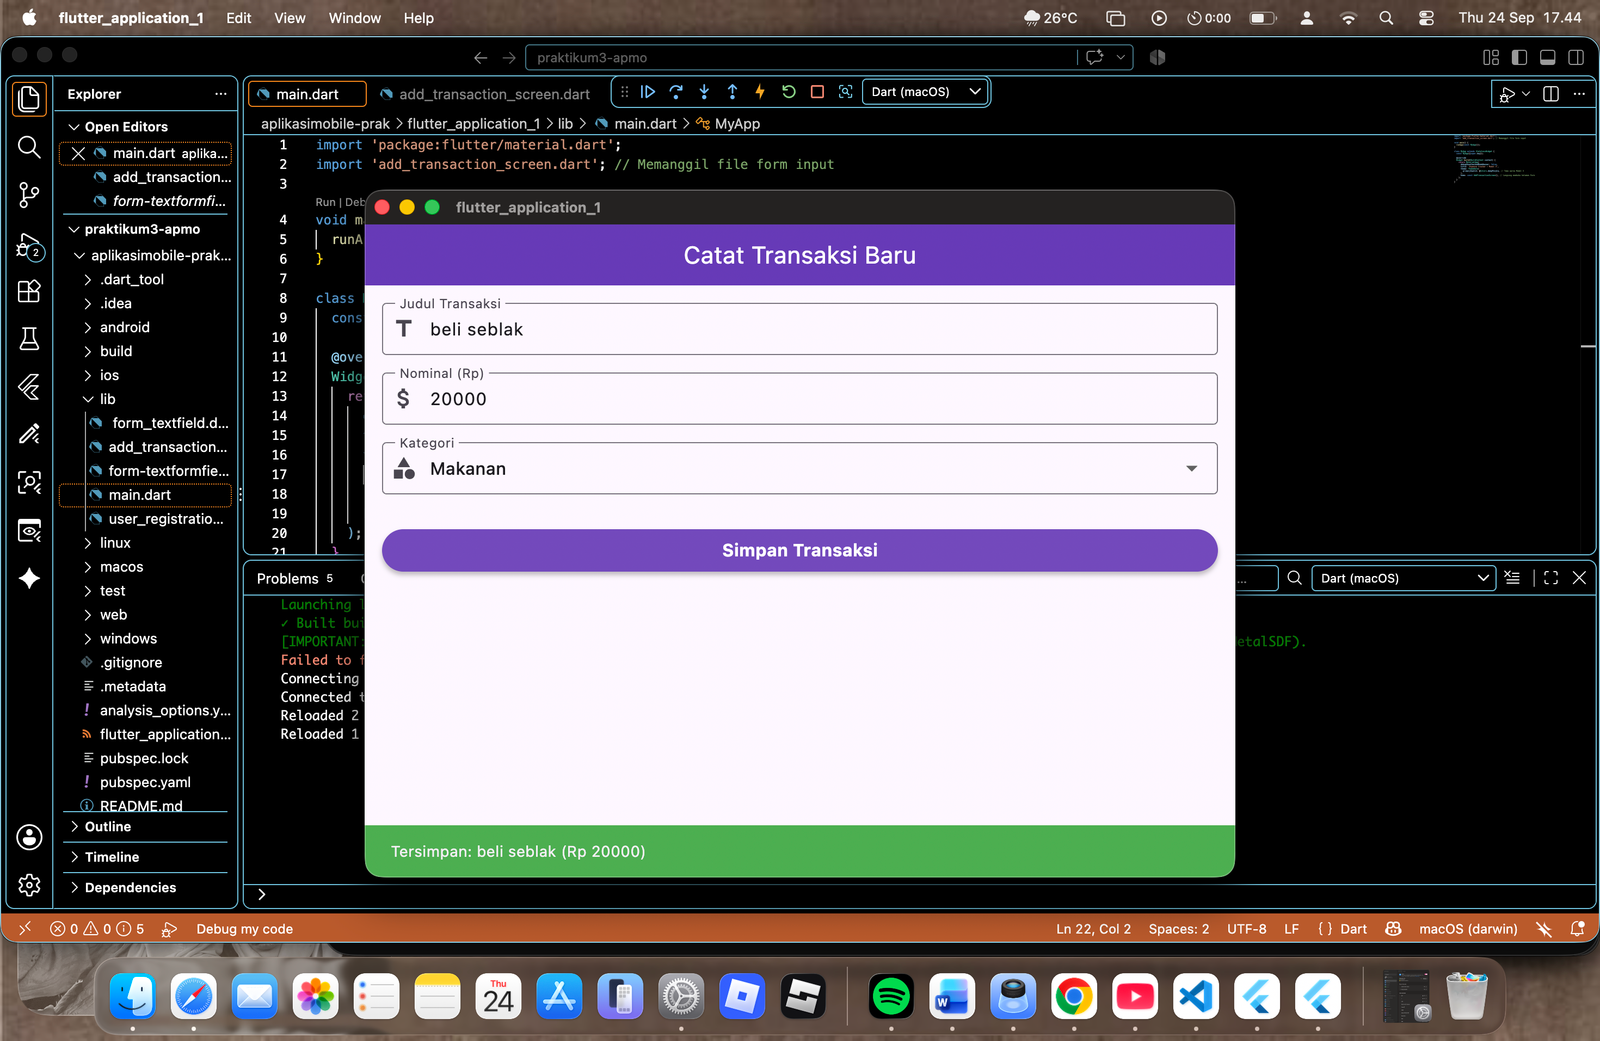The image size is (1600, 1041).
Task: Open the Extensions view
Action: (29, 291)
